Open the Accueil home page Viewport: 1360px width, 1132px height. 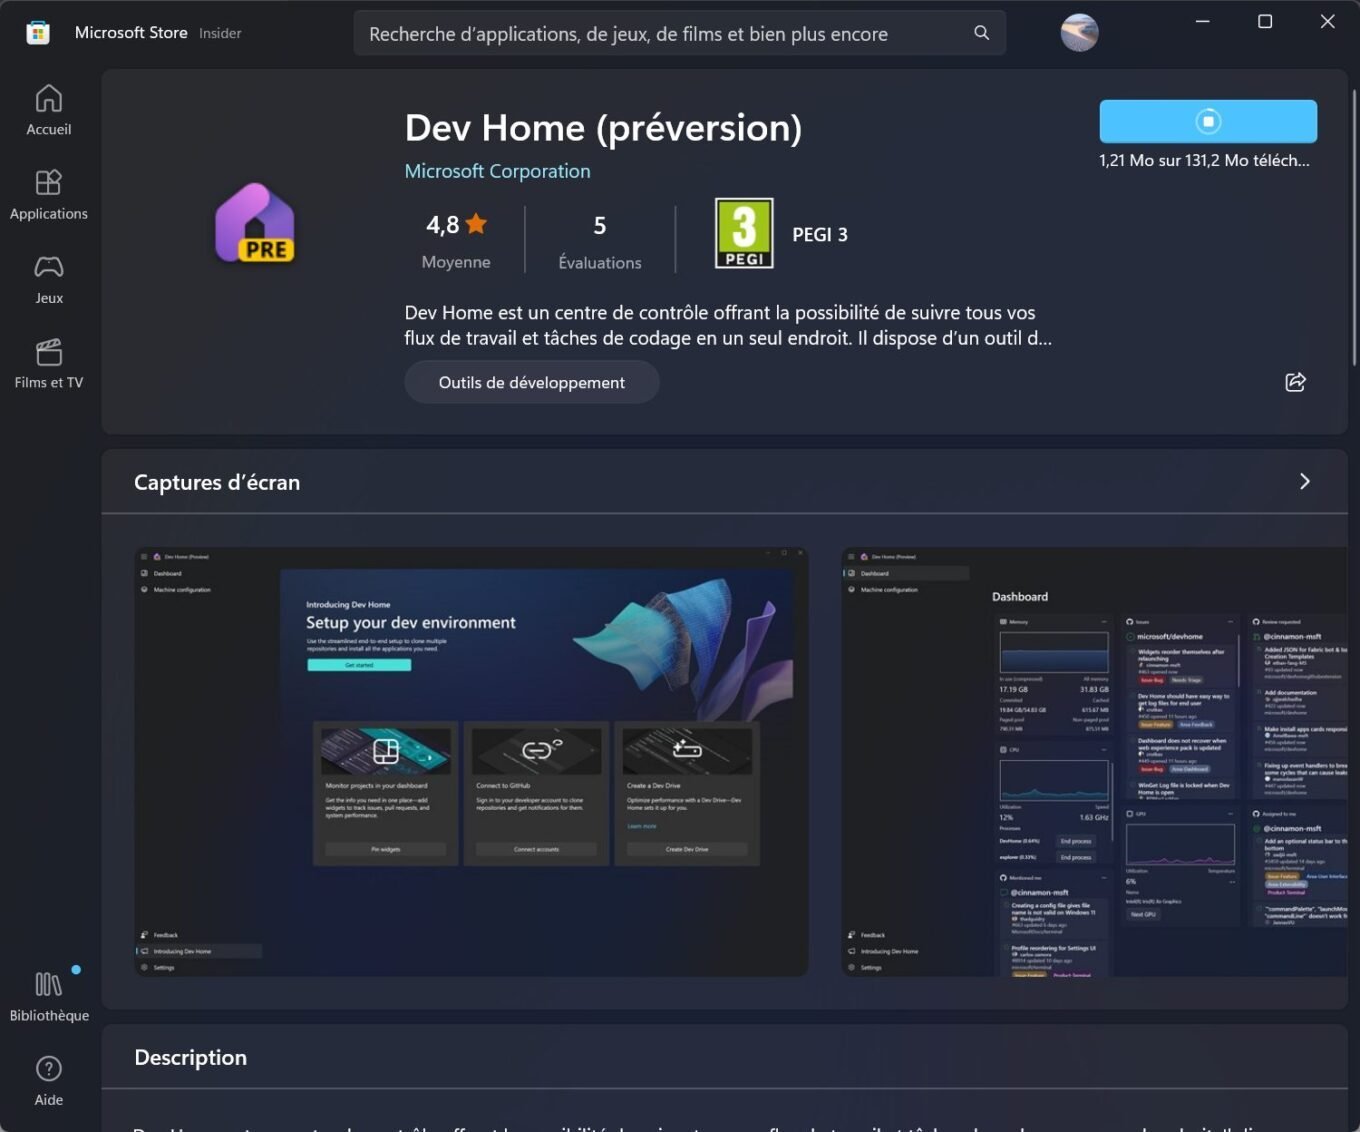click(x=48, y=111)
